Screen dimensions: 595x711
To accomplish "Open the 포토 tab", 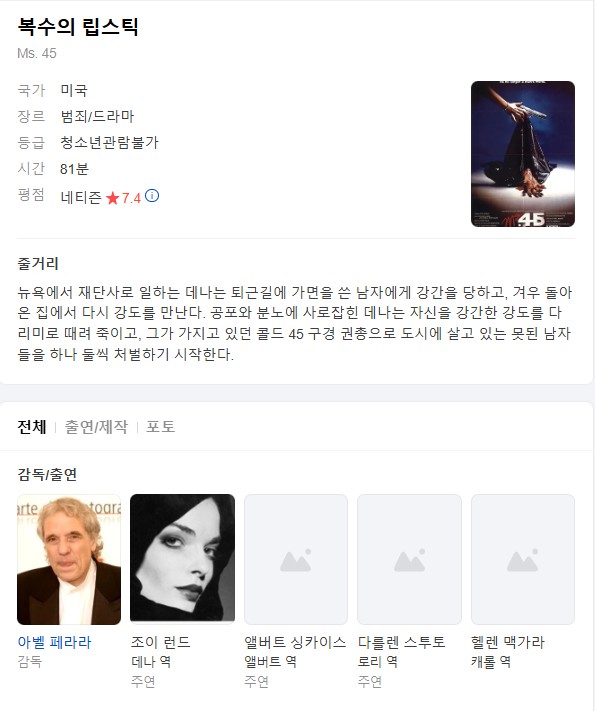I will click(161, 427).
